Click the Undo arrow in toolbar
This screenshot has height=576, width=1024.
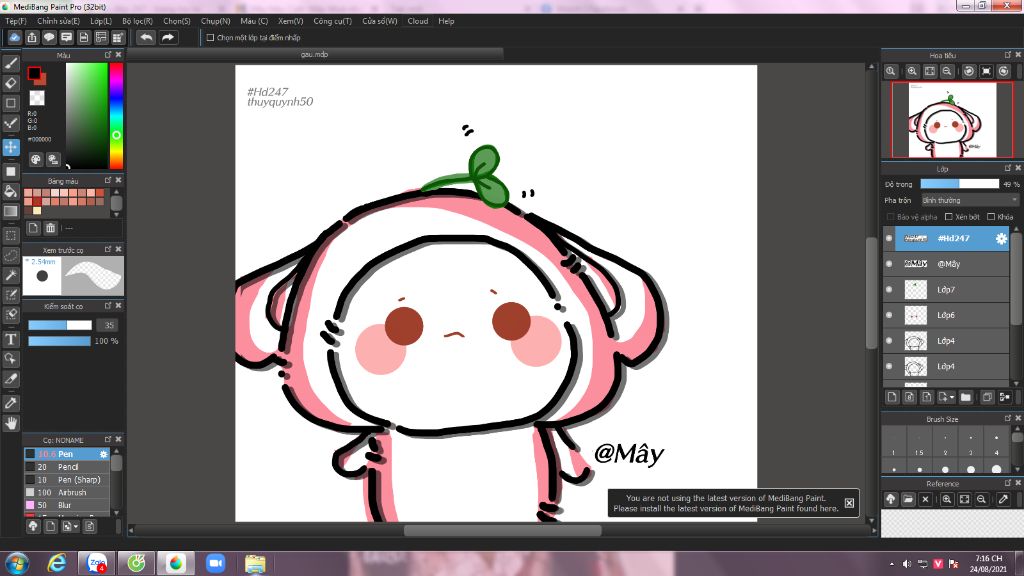146,37
